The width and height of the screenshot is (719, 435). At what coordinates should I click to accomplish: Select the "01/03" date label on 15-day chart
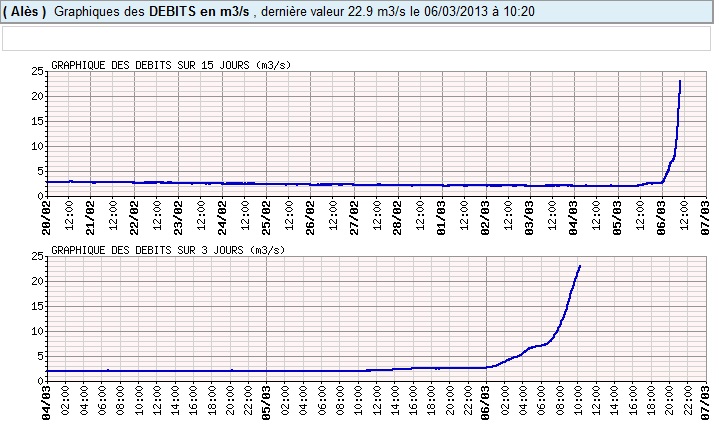[x=442, y=218]
